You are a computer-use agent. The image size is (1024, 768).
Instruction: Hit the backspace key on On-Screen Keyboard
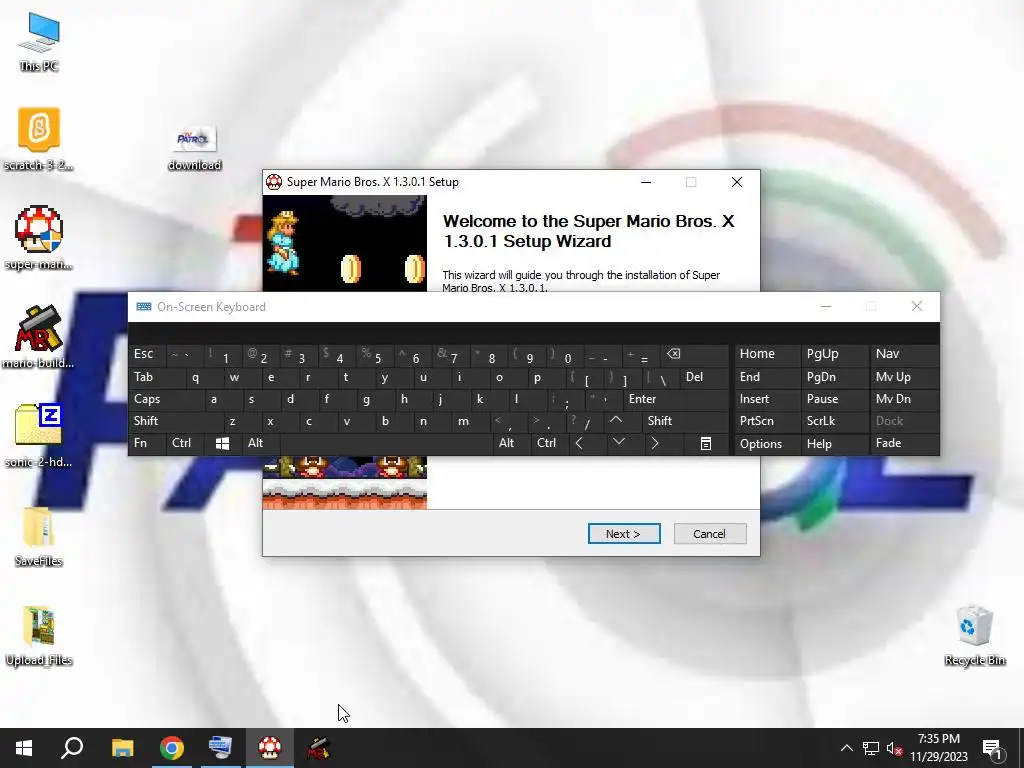coord(695,354)
